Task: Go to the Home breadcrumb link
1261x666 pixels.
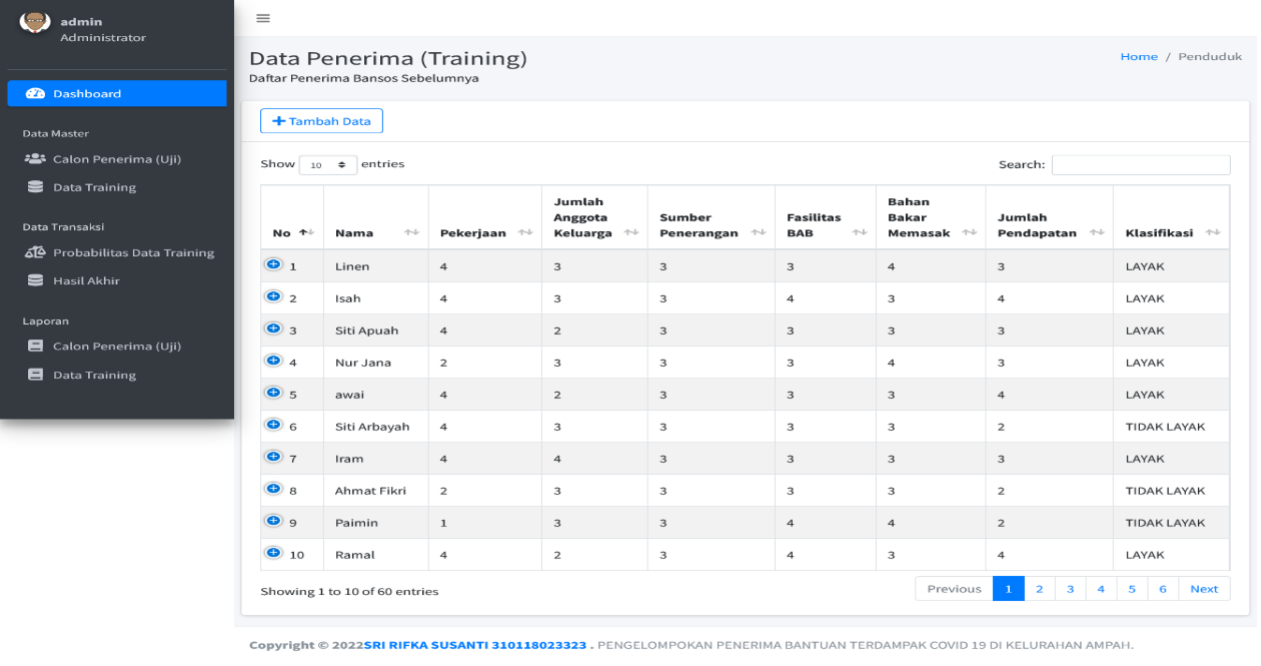Action: click(x=1139, y=57)
